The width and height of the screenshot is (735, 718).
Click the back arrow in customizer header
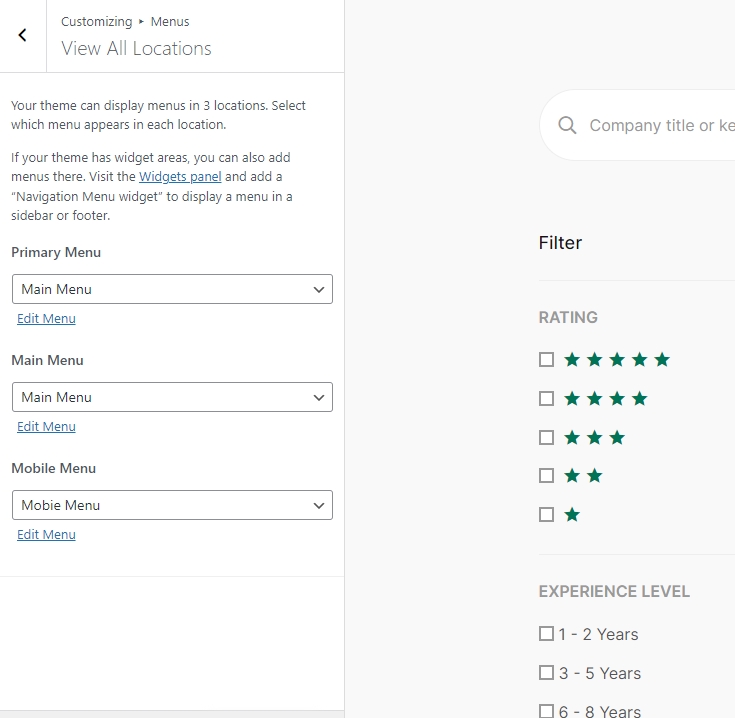[x=22, y=35]
